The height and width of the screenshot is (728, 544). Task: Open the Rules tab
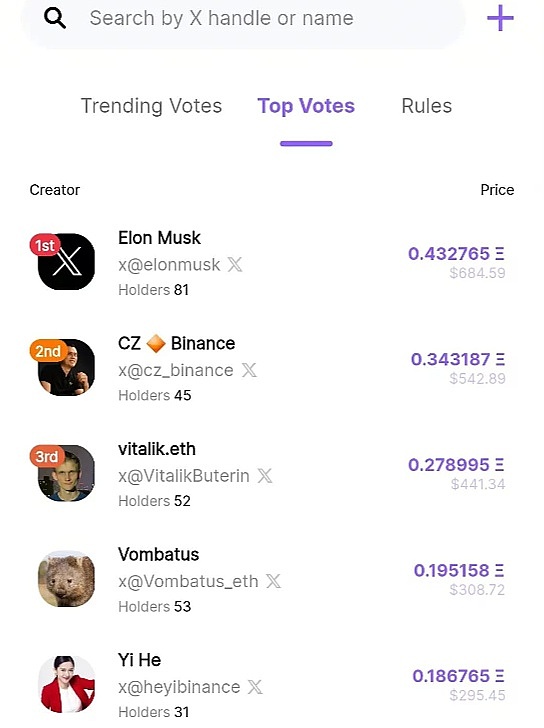click(427, 106)
